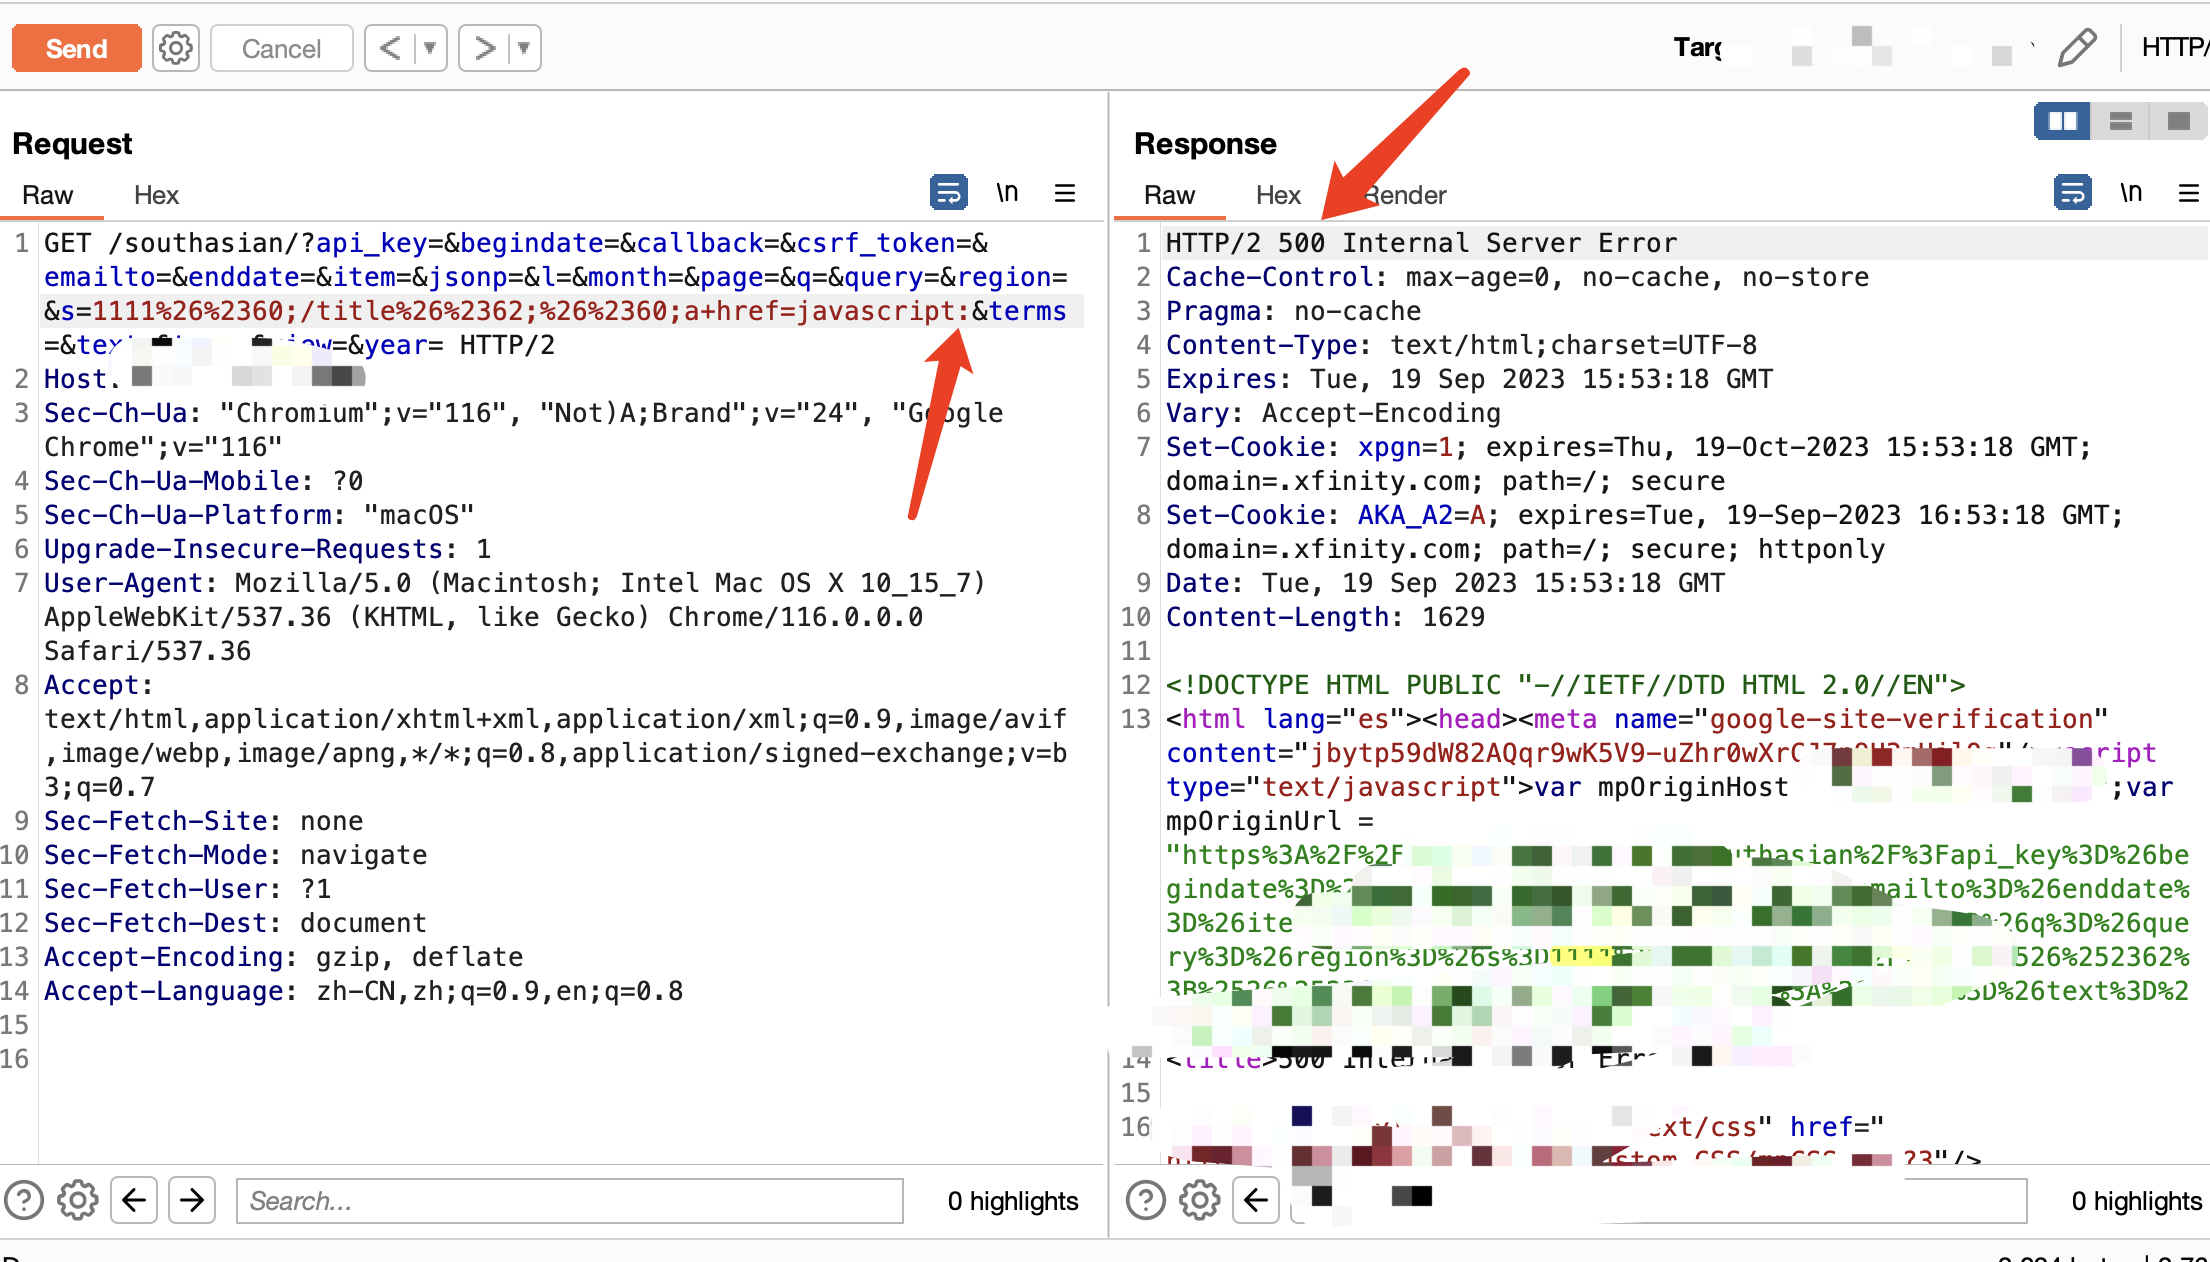Click the Request search help icon
Screen dimensions: 2210x1262
(x=24, y=1200)
